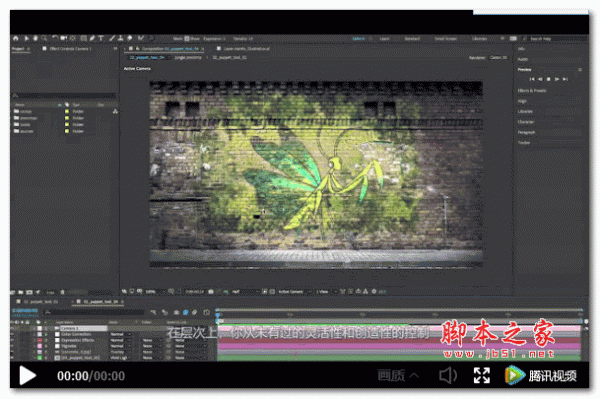Viewport: 600px width, 399px height.
Task: Switch to the Libraries workspace
Action: (x=479, y=39)
